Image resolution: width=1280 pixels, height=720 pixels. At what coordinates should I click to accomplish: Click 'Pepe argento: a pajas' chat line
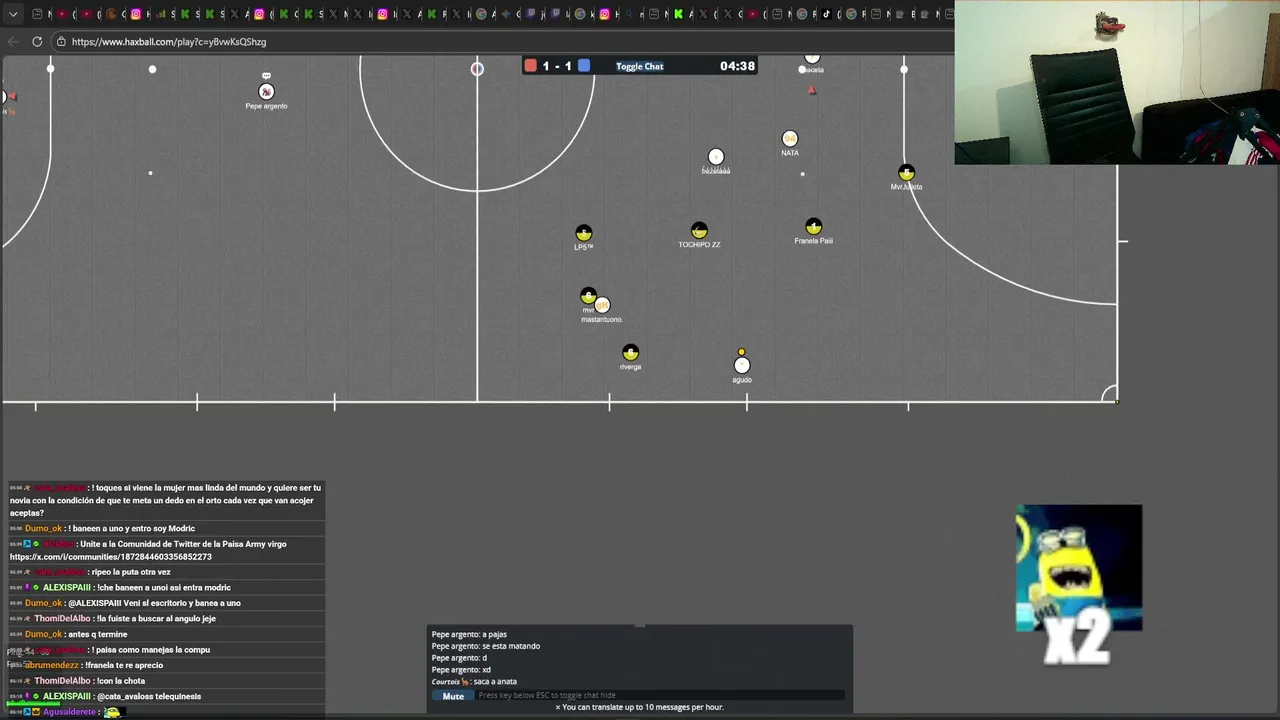point(469,634)
